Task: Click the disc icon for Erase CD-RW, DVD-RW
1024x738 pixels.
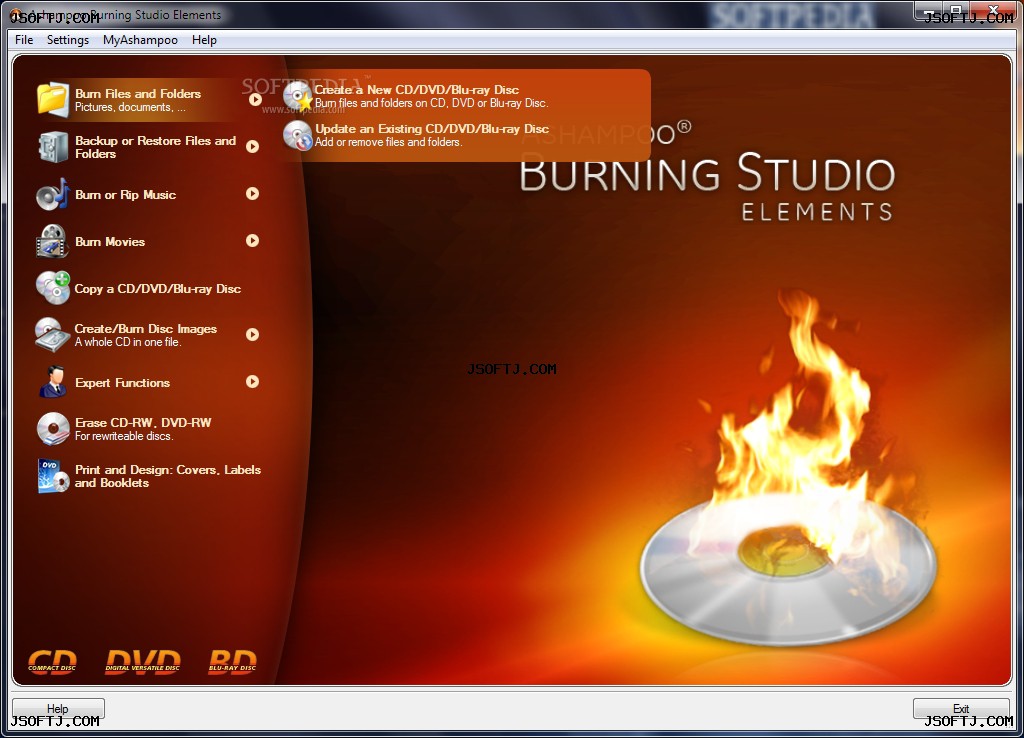Action: [53, 429]
